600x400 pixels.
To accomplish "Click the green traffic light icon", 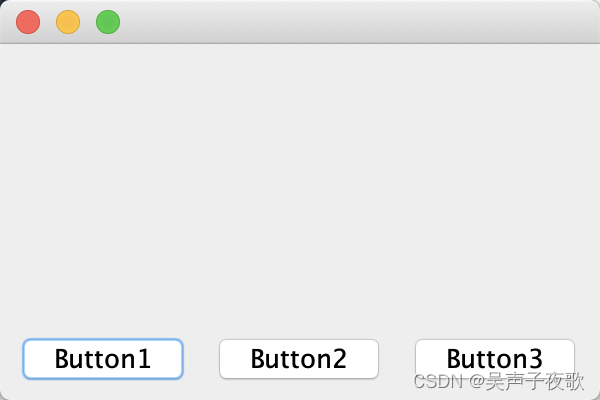I will (x=108, y=22).
